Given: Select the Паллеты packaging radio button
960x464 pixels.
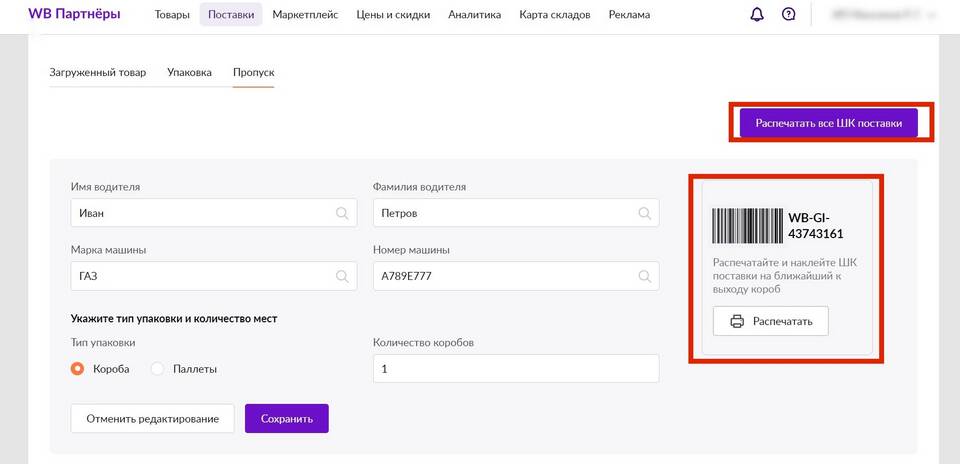Looking at the screenshot, I should tap(157, 369).
